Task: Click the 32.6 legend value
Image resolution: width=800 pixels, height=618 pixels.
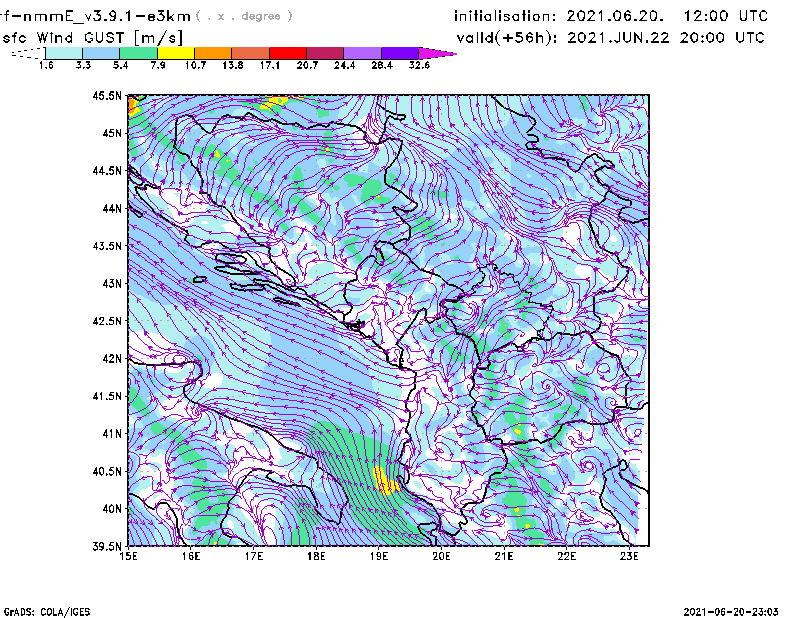Action: click(x=419, y=65)
